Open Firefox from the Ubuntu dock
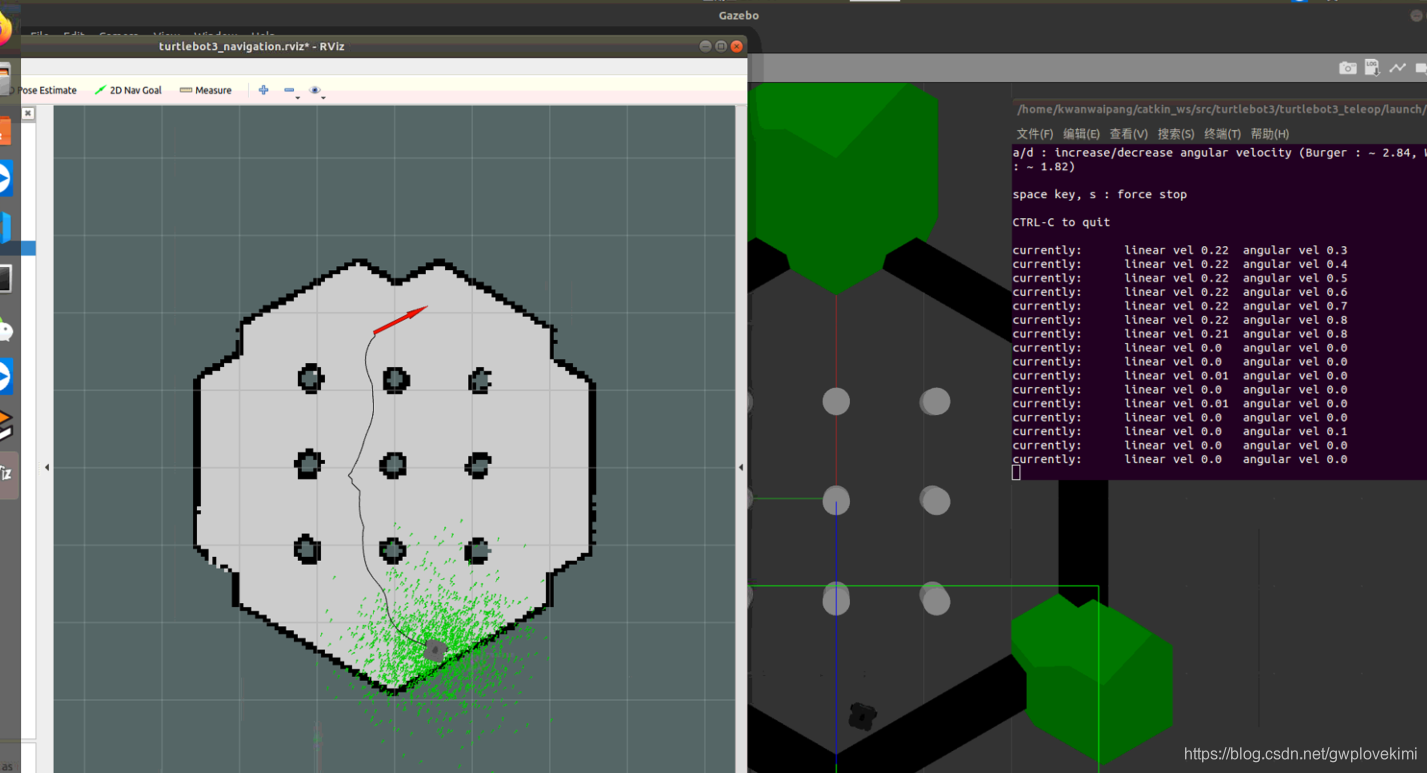Image resolution: width=1427 pixels, height=773 pixels. click(4, 29)
